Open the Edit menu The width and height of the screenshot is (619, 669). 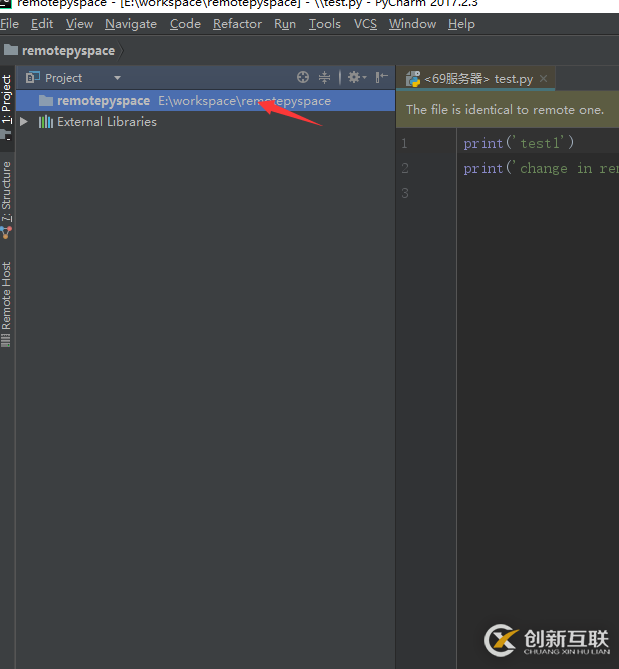[x=42, y=24]
